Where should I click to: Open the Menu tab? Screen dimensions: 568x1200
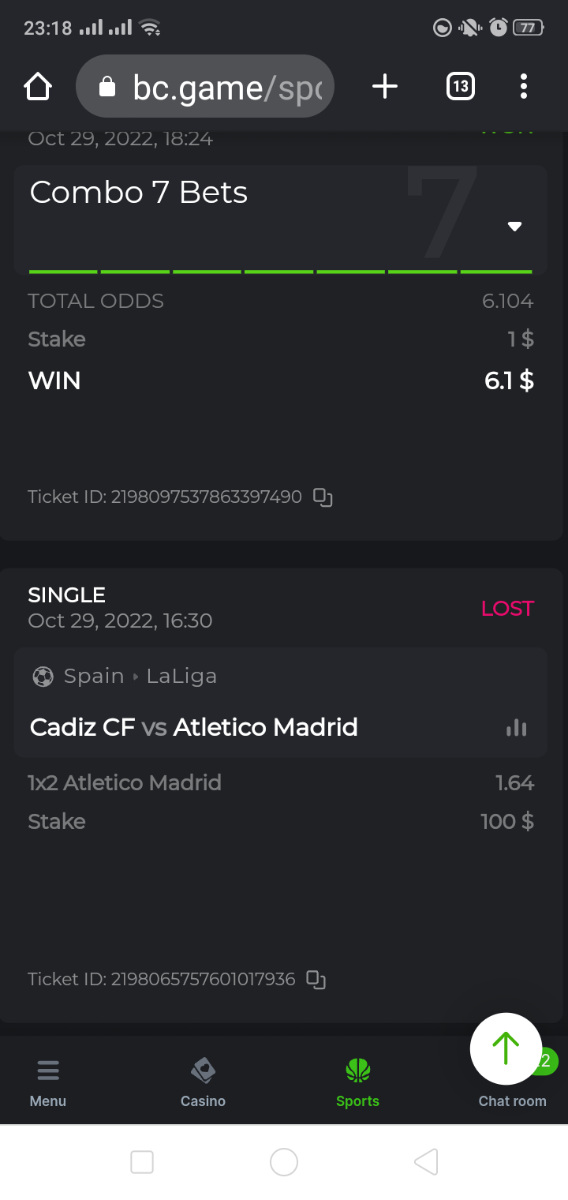click(48, 1083)
